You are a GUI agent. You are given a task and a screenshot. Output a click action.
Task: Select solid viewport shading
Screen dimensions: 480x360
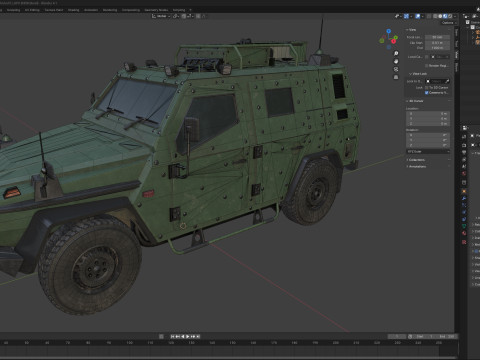coord(440,16)
